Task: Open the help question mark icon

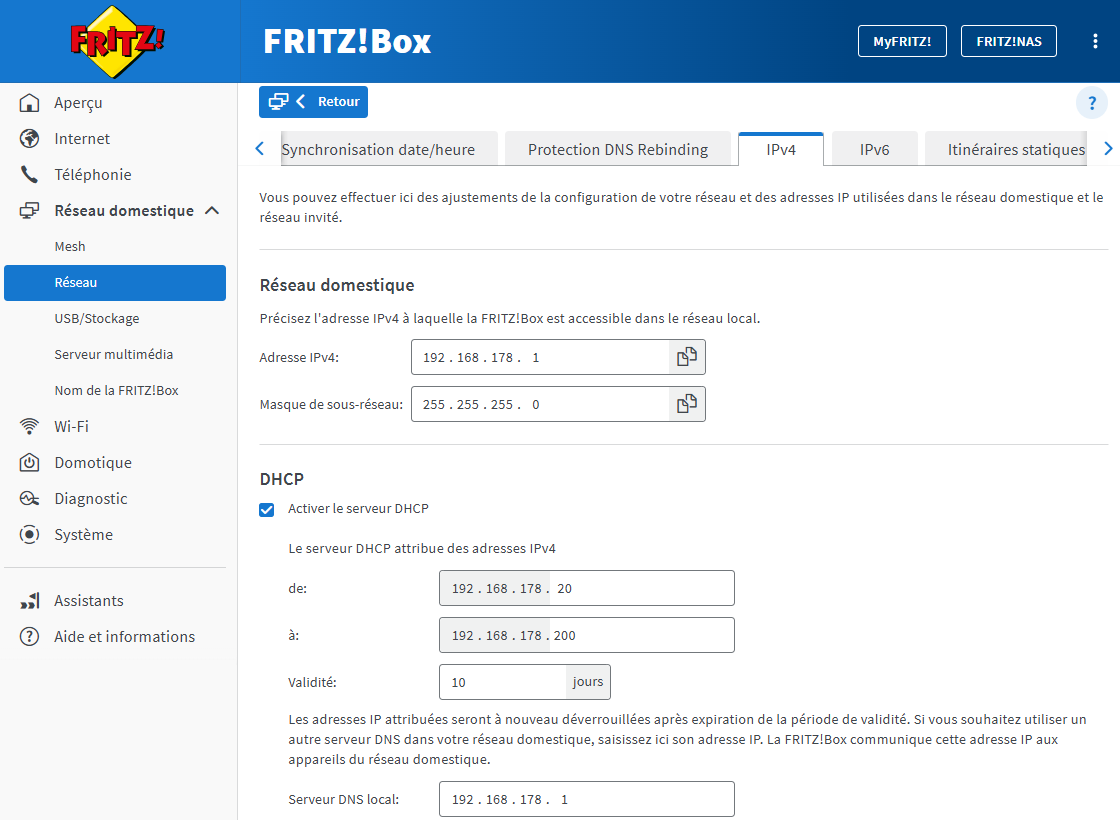Action: pos(1091,103)
